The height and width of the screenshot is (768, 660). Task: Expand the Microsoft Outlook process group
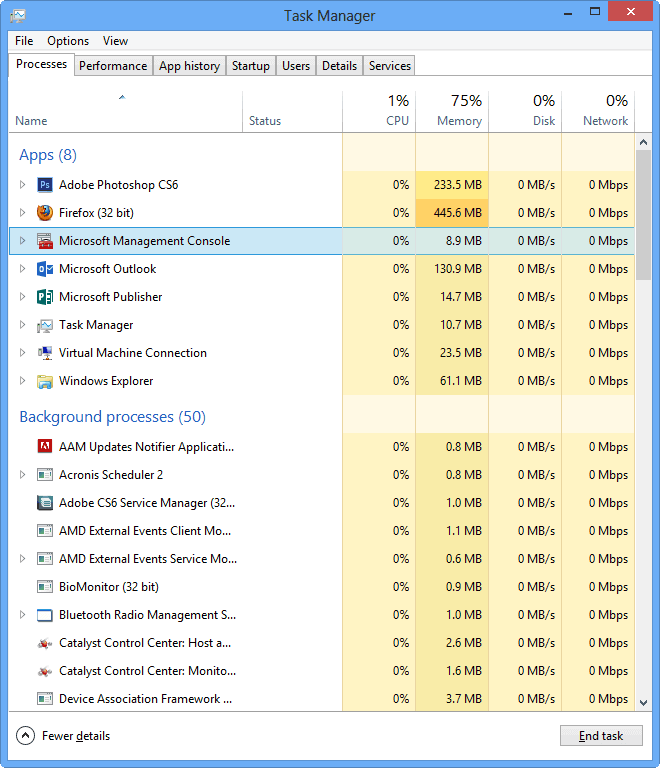click(22, 268)
